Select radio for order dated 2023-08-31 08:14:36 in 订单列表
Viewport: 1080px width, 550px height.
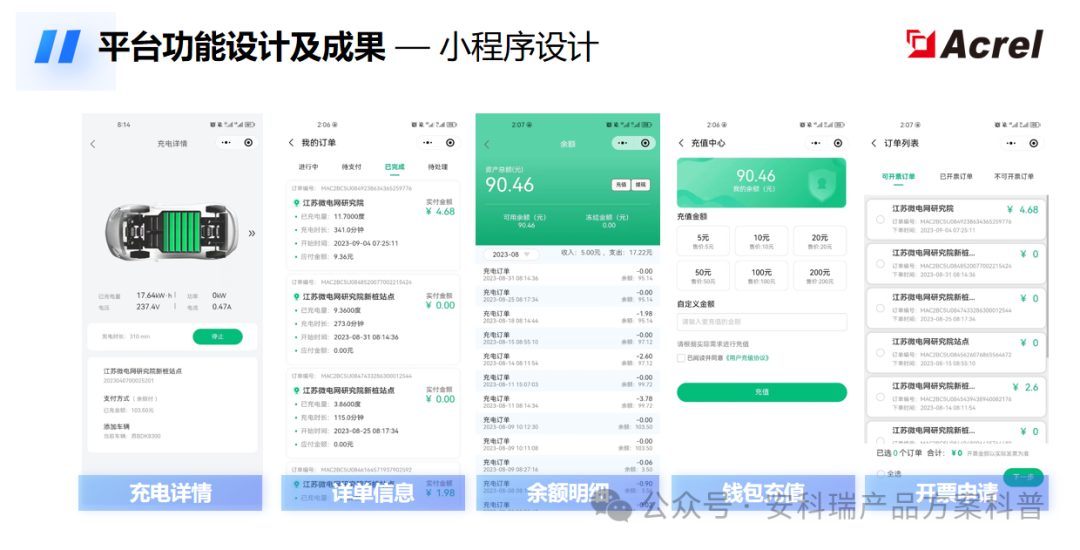click(880, 264)
